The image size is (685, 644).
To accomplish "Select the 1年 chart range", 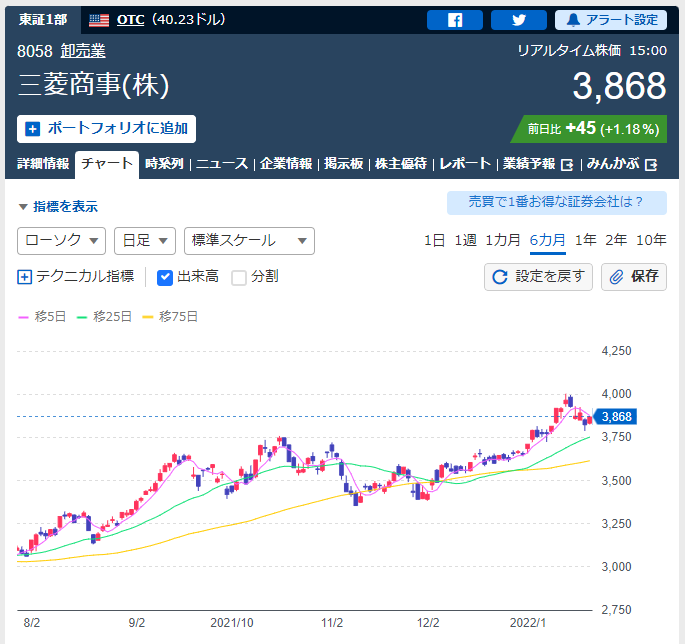I will click(585, 240).
